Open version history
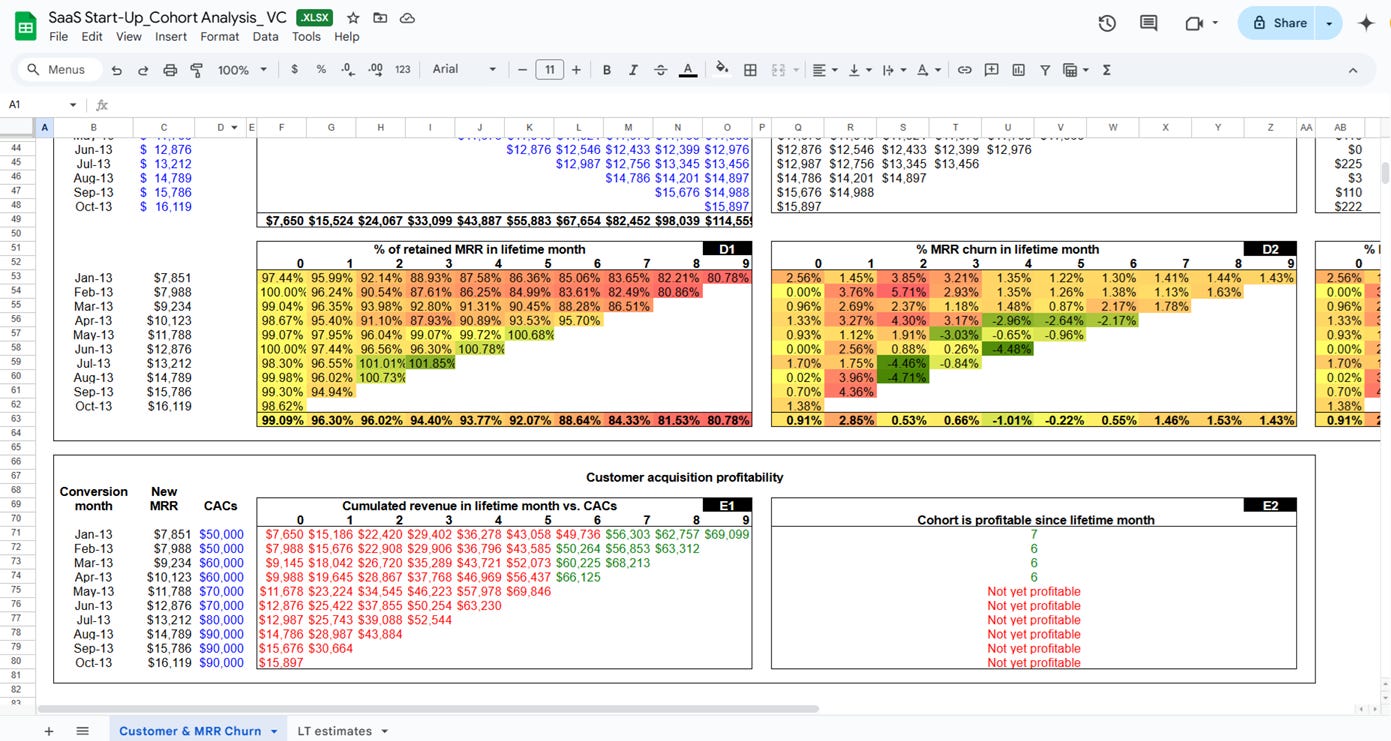 click(x=1107, y=22)
